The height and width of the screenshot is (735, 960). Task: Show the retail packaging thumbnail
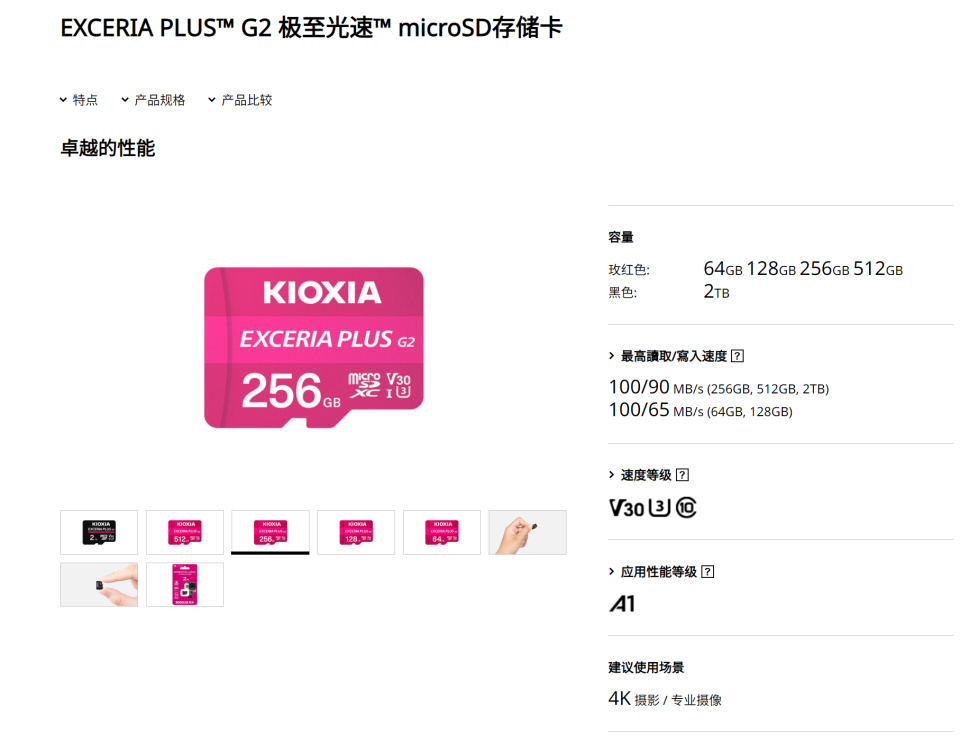(x=185, y=584)
